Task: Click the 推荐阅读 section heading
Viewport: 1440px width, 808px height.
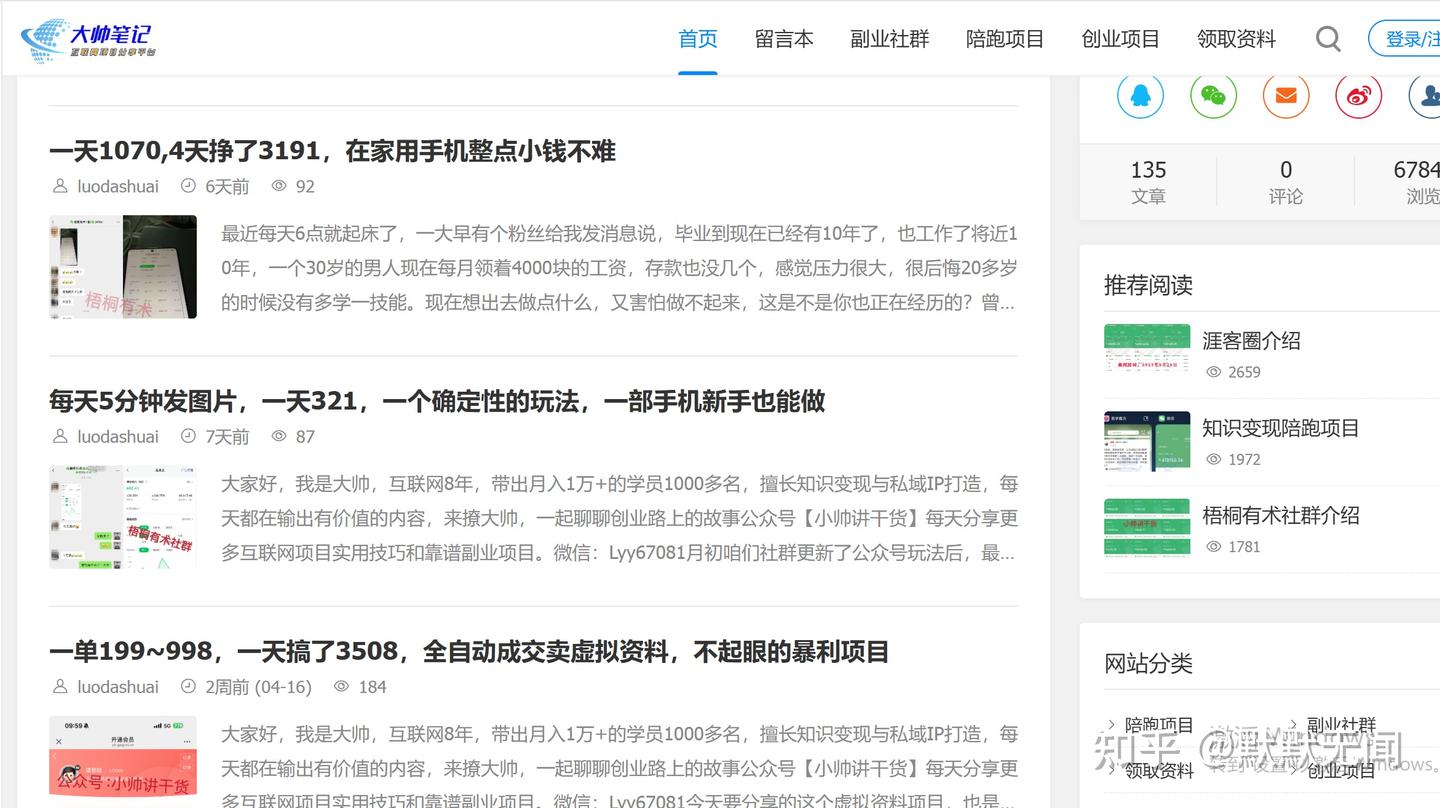Action: (1148, 285)
